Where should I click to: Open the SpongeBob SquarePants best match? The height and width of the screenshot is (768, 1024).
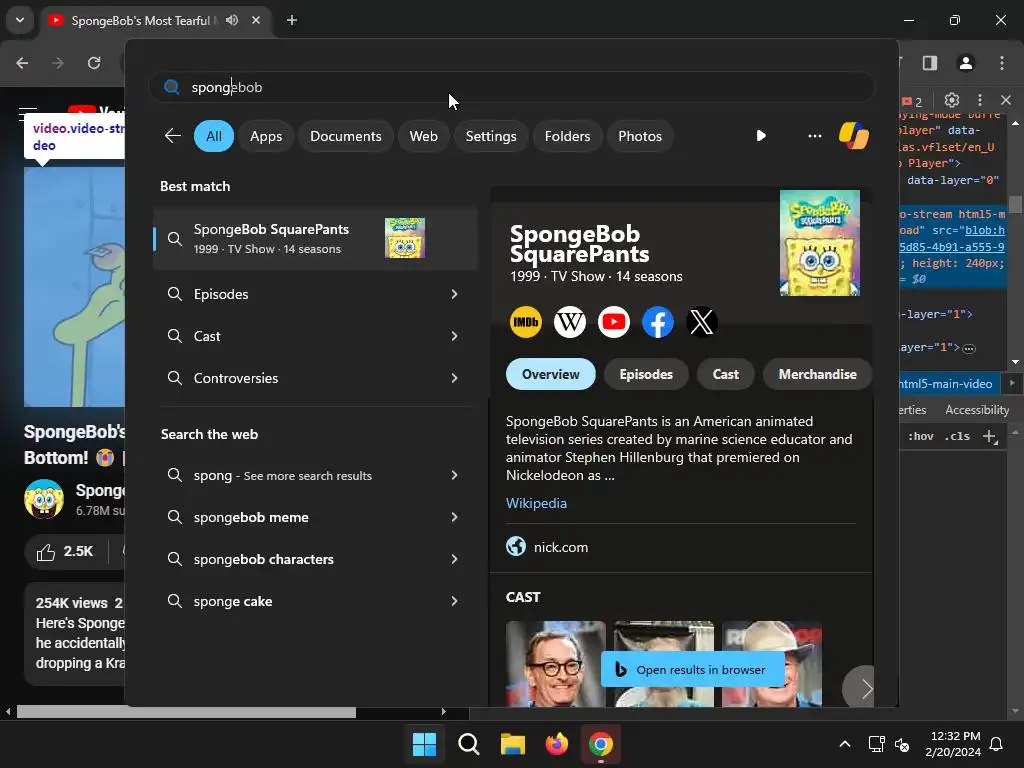point(315,239)
